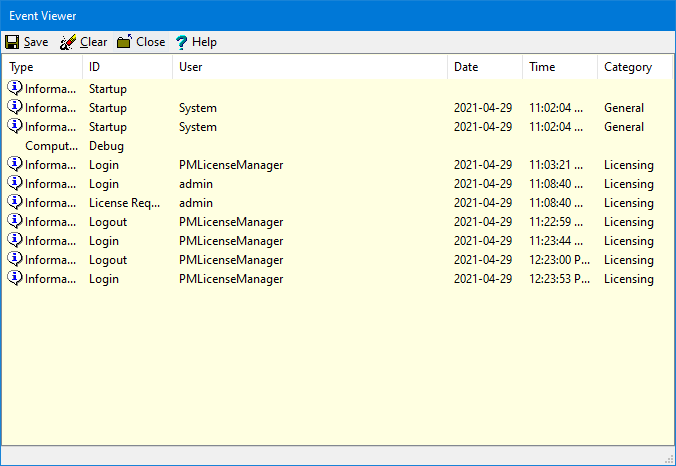Click the info icon on License Req row
The height and width of the screenshot is (466, 676).
pos(15,202)
